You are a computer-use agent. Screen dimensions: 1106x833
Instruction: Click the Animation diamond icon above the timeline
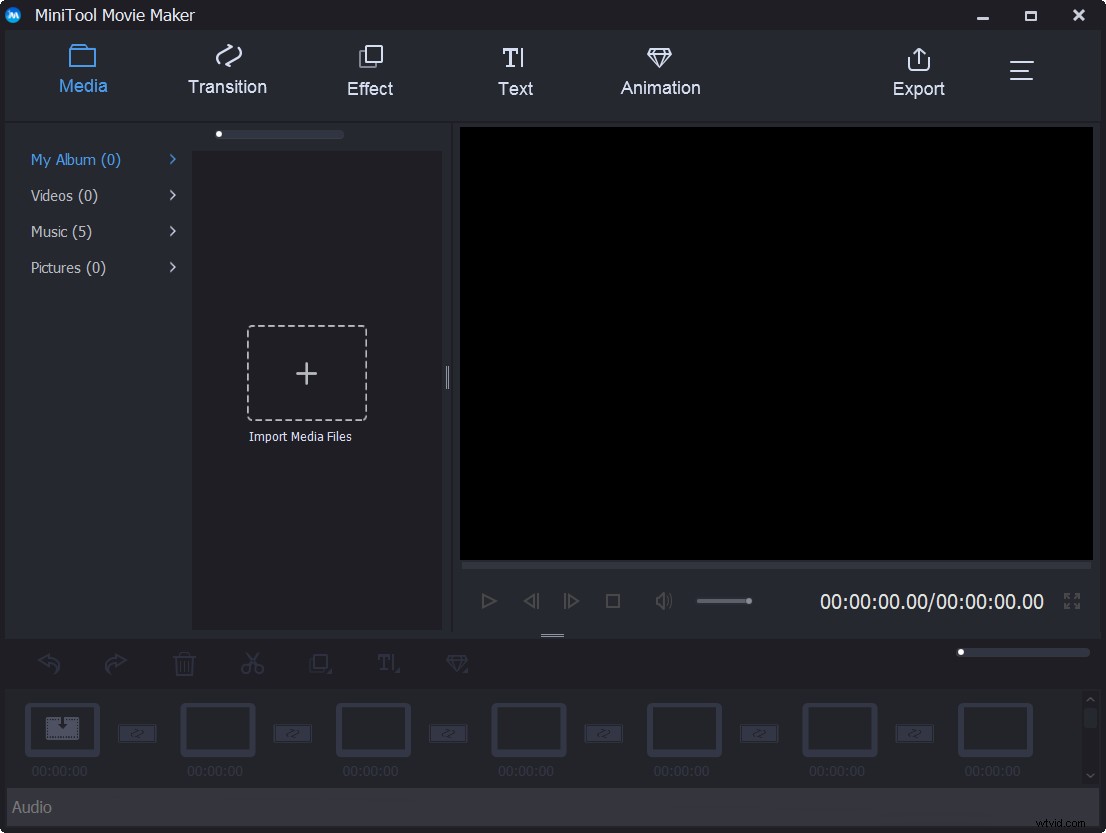[x=456, y=663]
